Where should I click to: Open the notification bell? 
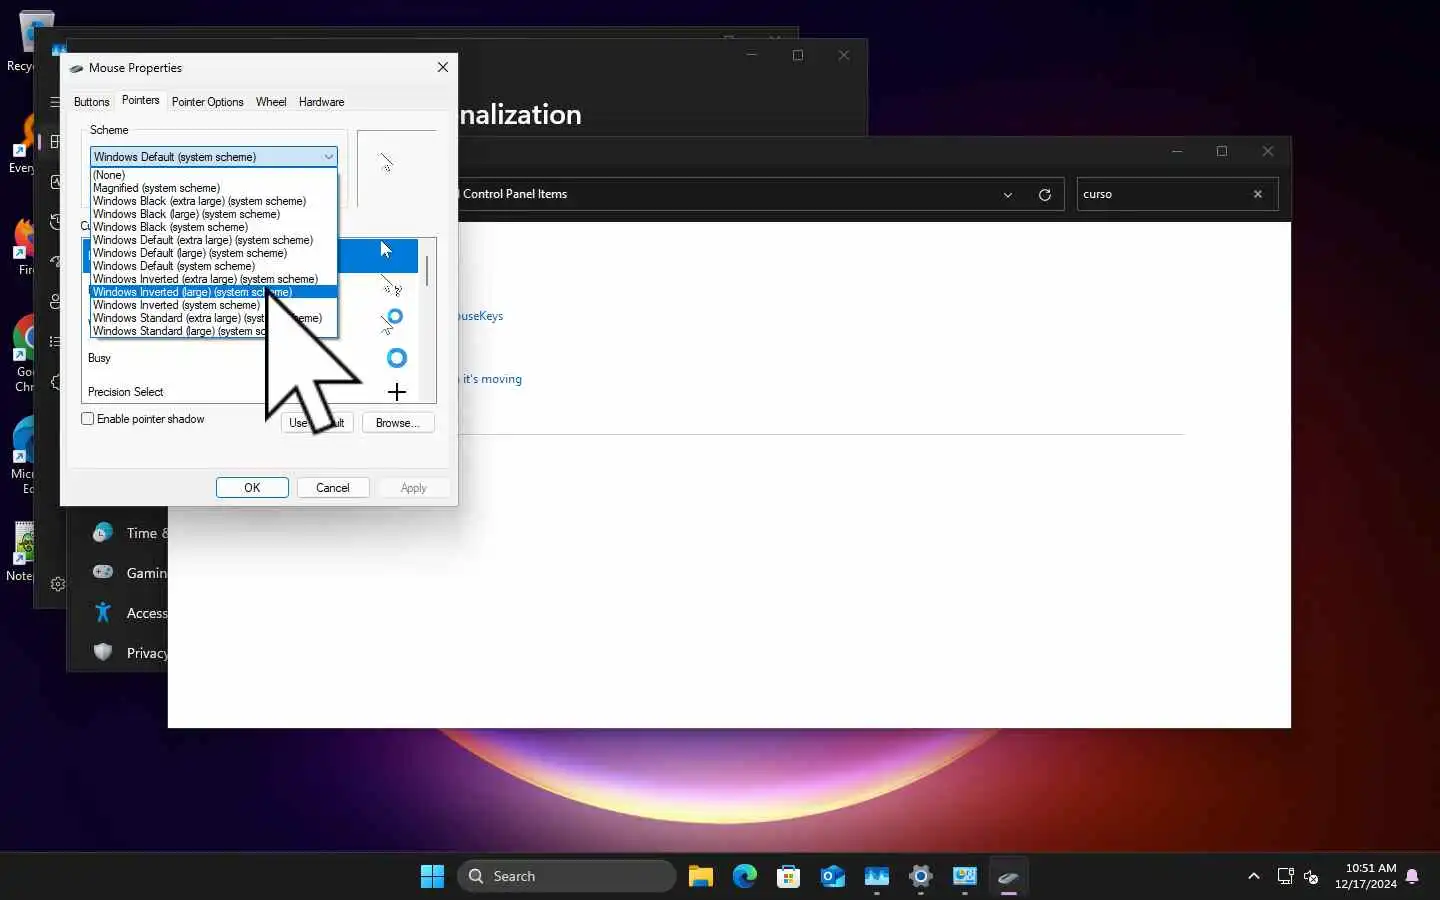click(1412, 876)
